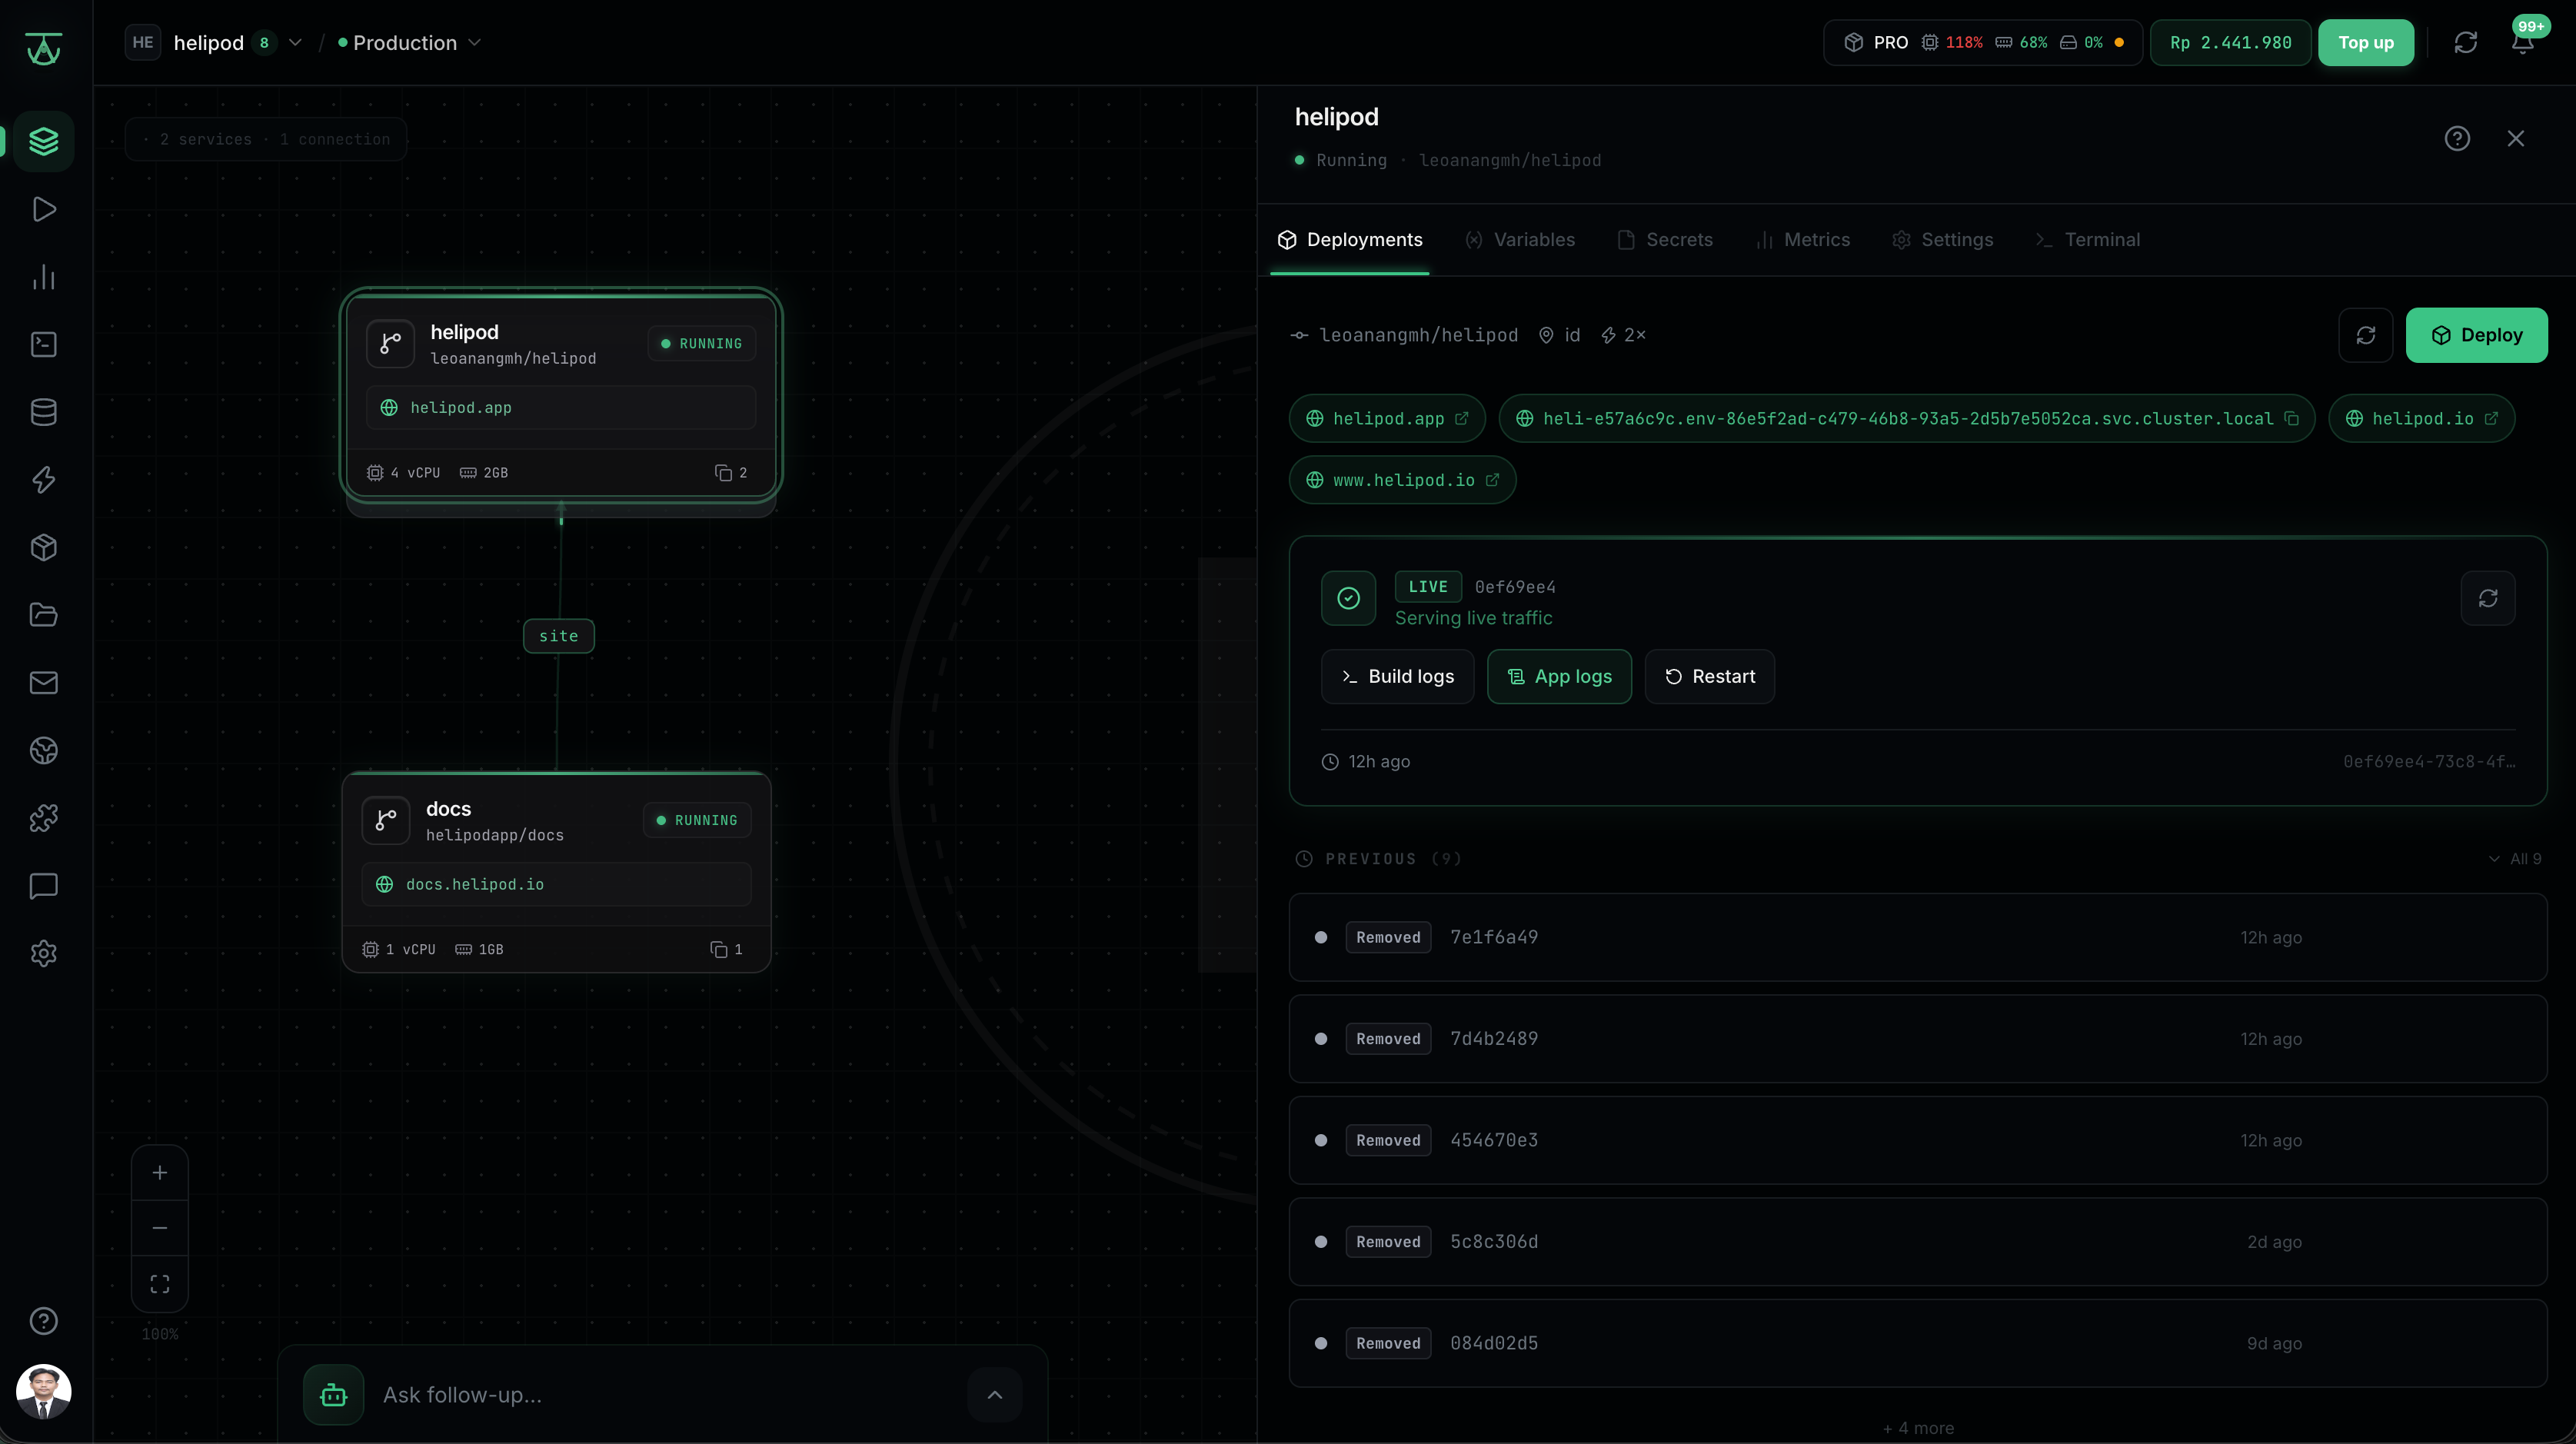Image resolution: width=2576 pixels, height=1444 pixels.
Task: Open the play/run icon in sidebar
Action: pos(44,209)
